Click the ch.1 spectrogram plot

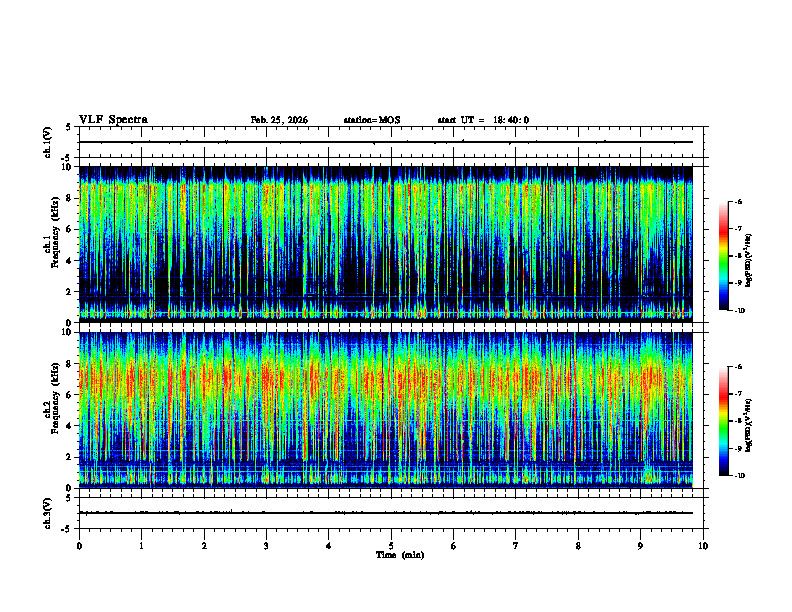pos(385,244)
